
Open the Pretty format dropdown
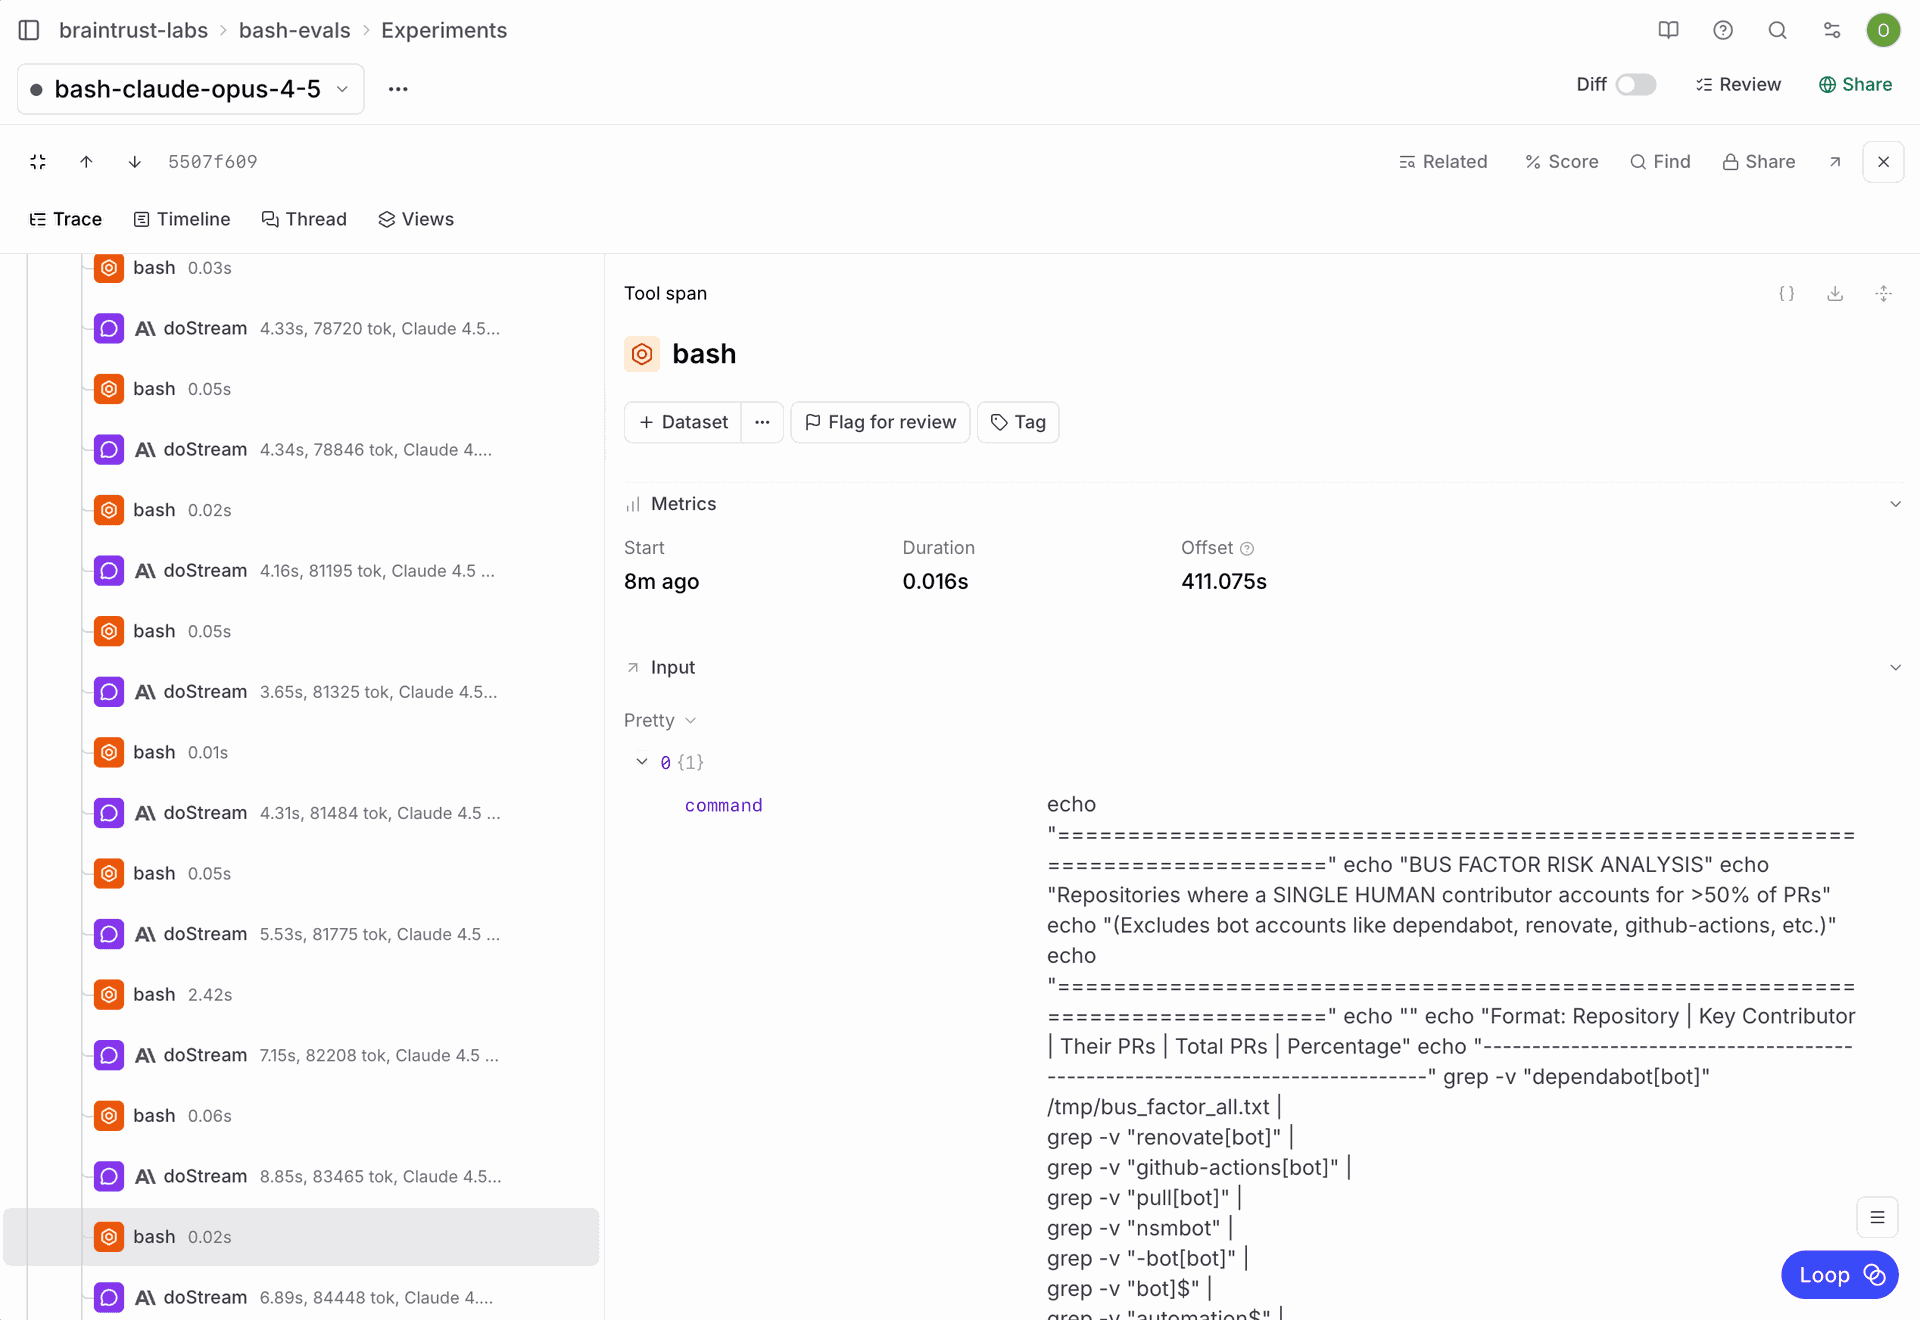660,721
